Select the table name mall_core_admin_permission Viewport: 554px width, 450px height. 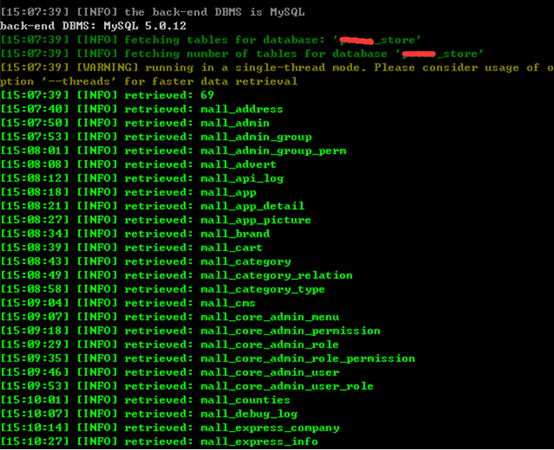[290, 331]
